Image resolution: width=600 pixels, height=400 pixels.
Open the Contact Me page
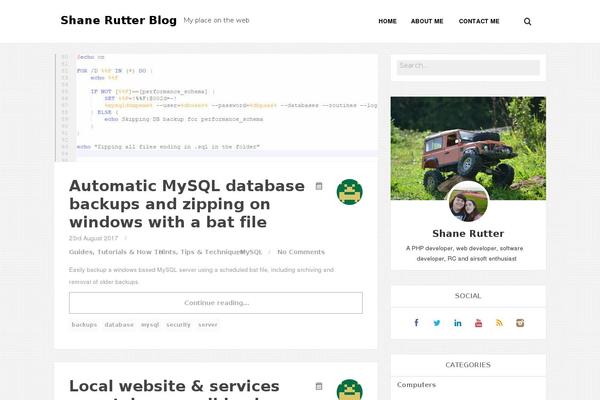click(x=479, y=21)
